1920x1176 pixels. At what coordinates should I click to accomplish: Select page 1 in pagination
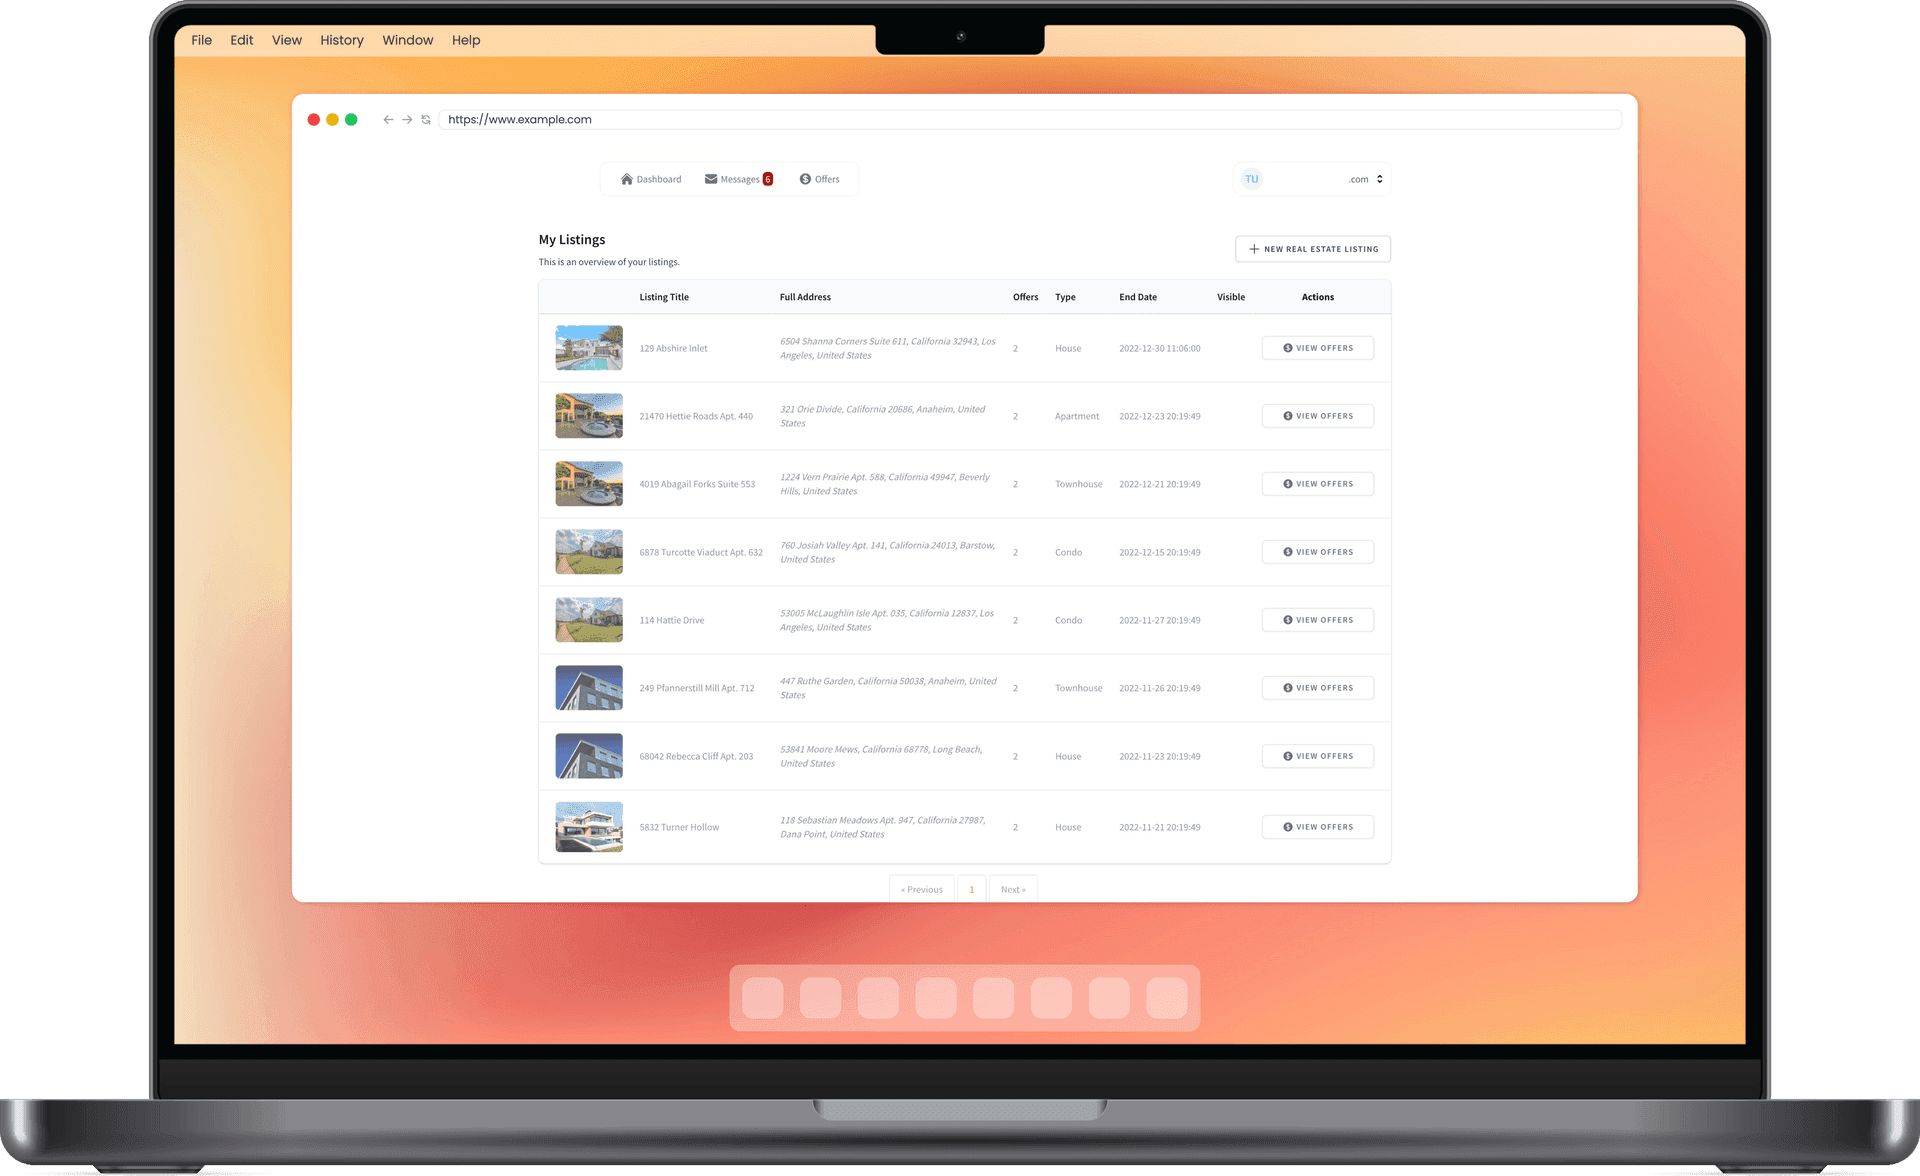click(971, 889)
